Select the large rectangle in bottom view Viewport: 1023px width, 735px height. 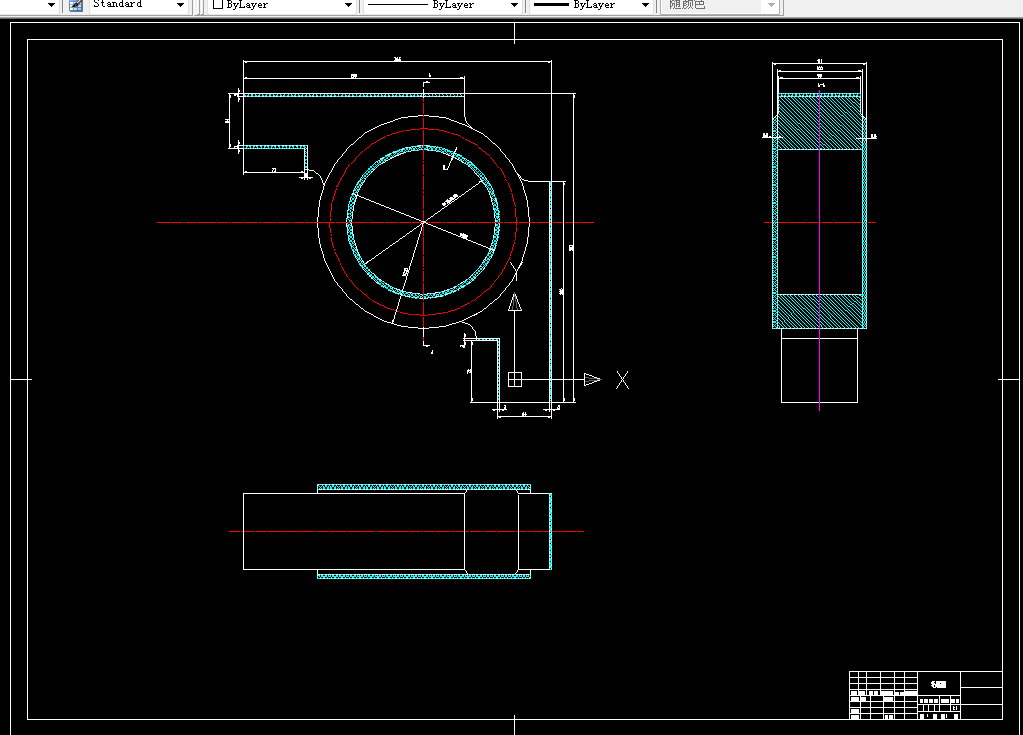(x=354, y=531)
